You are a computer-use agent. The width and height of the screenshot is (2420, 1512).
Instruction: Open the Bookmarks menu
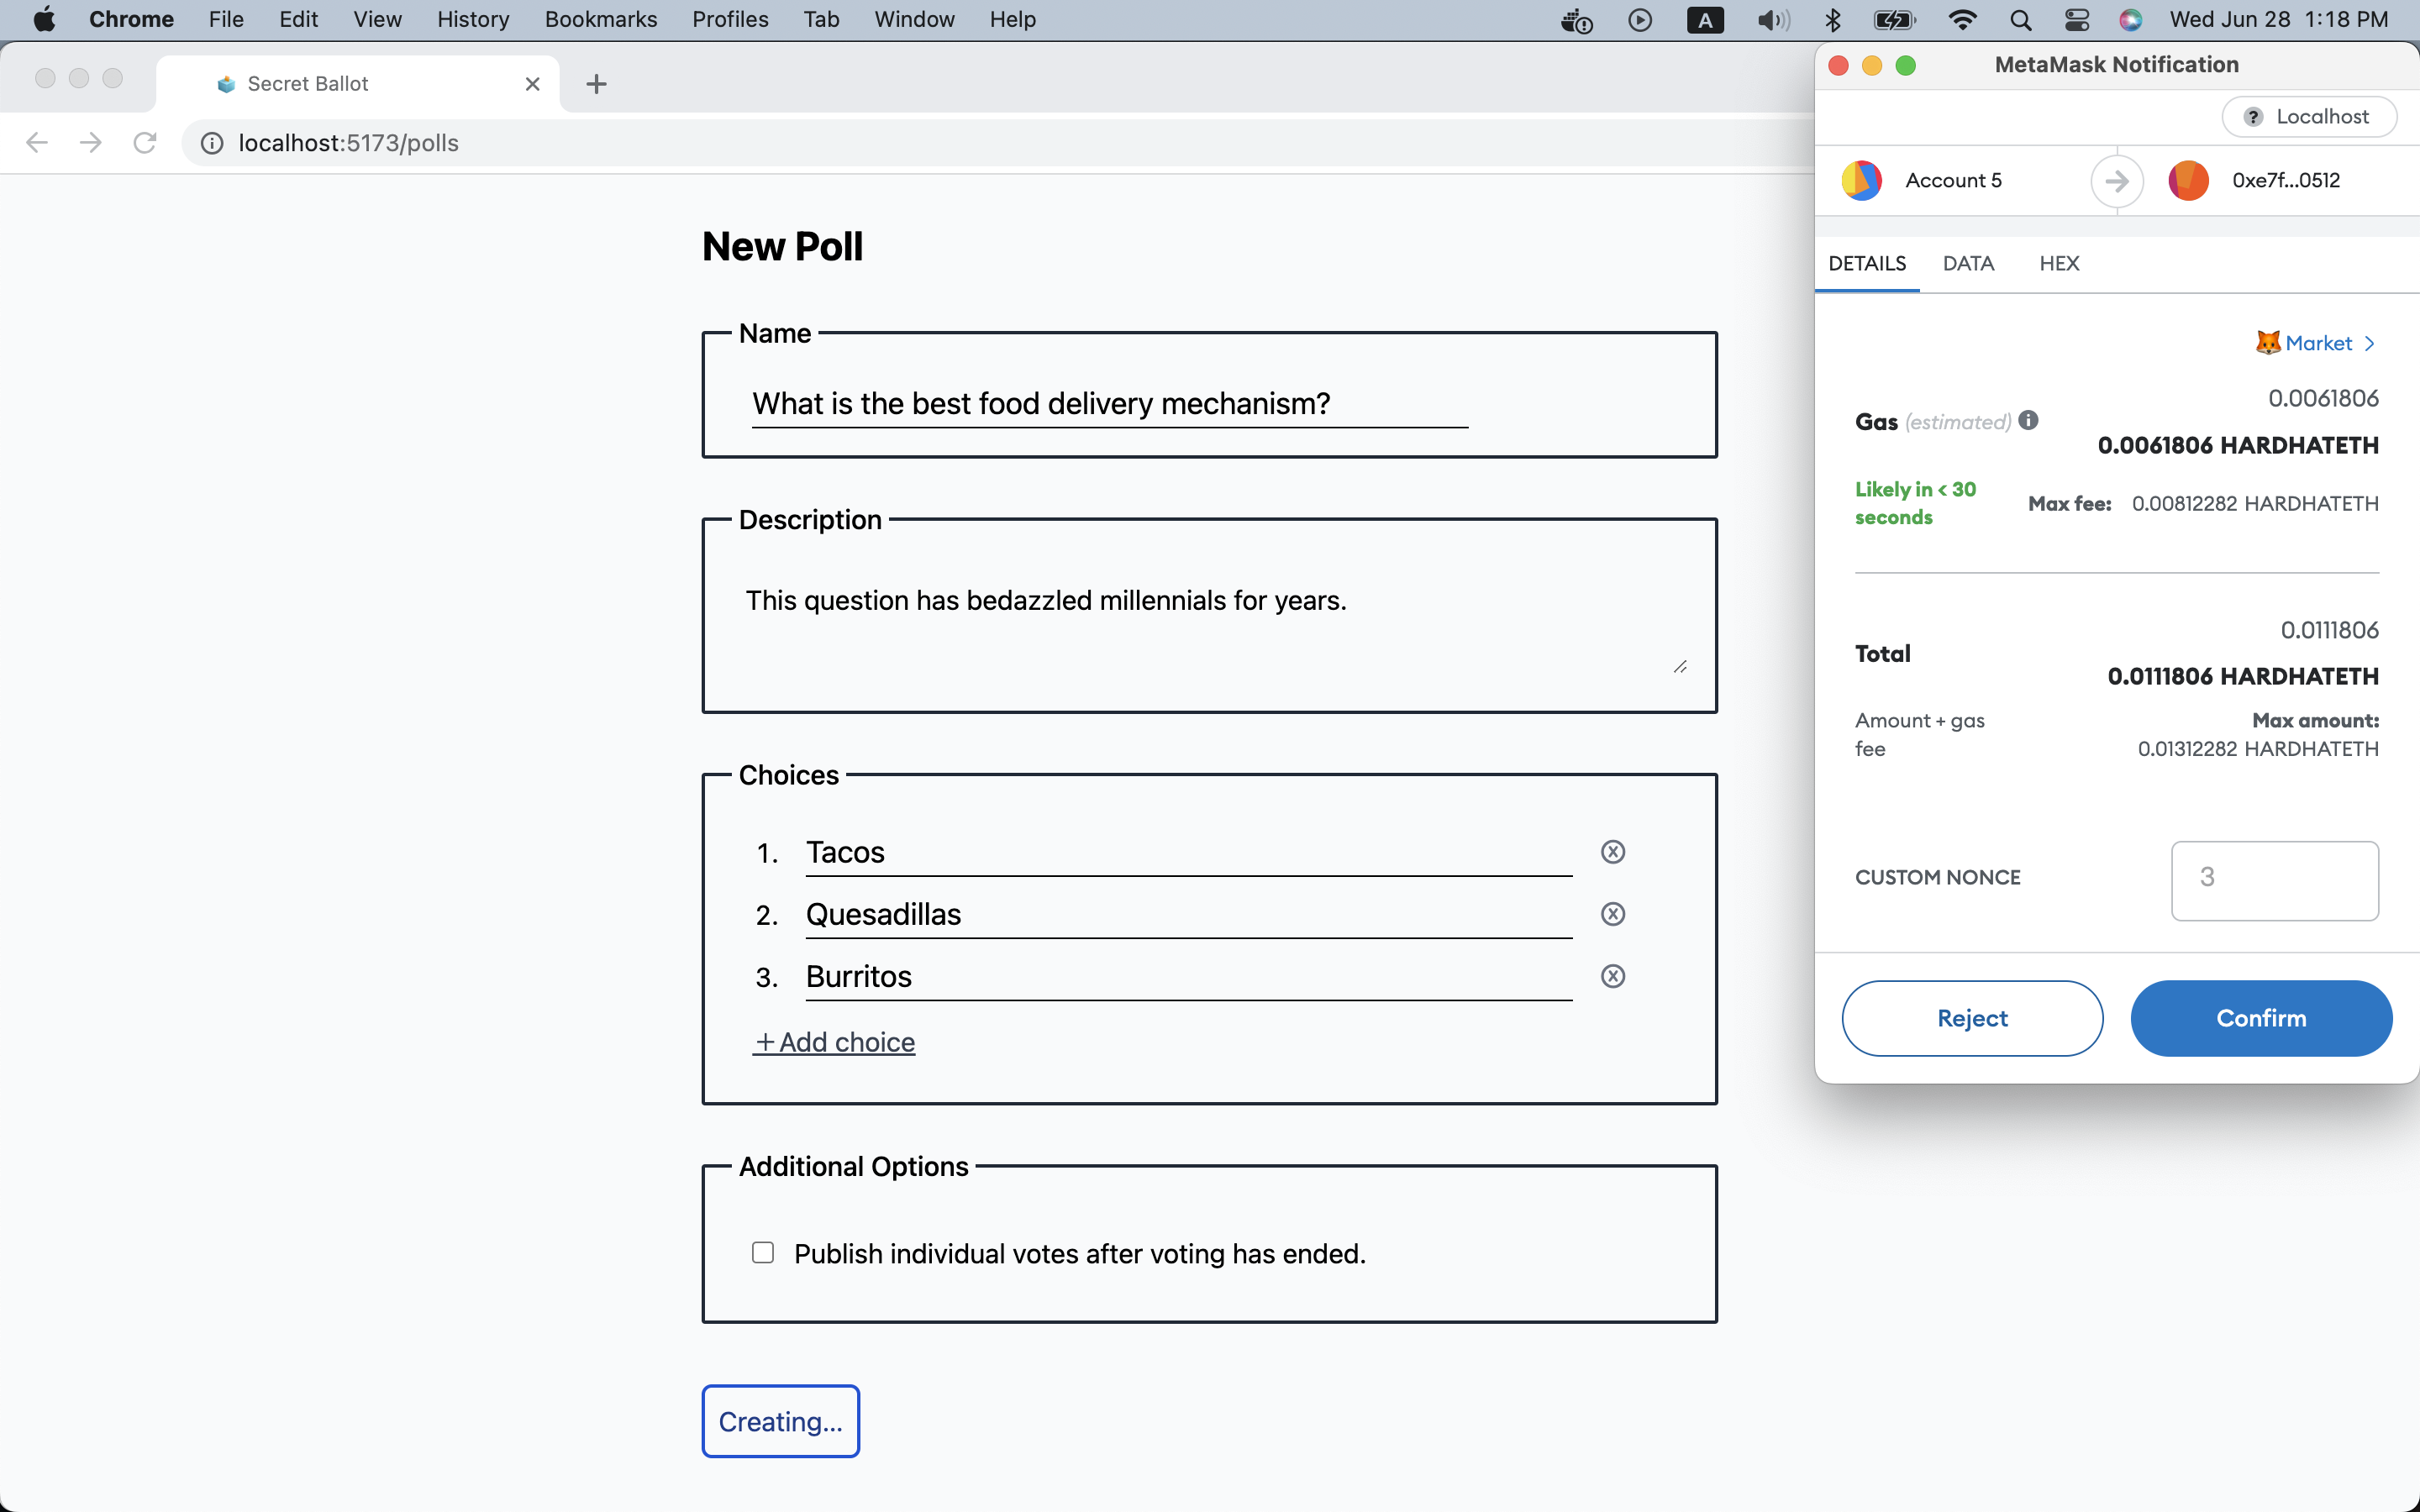(600, 20)
